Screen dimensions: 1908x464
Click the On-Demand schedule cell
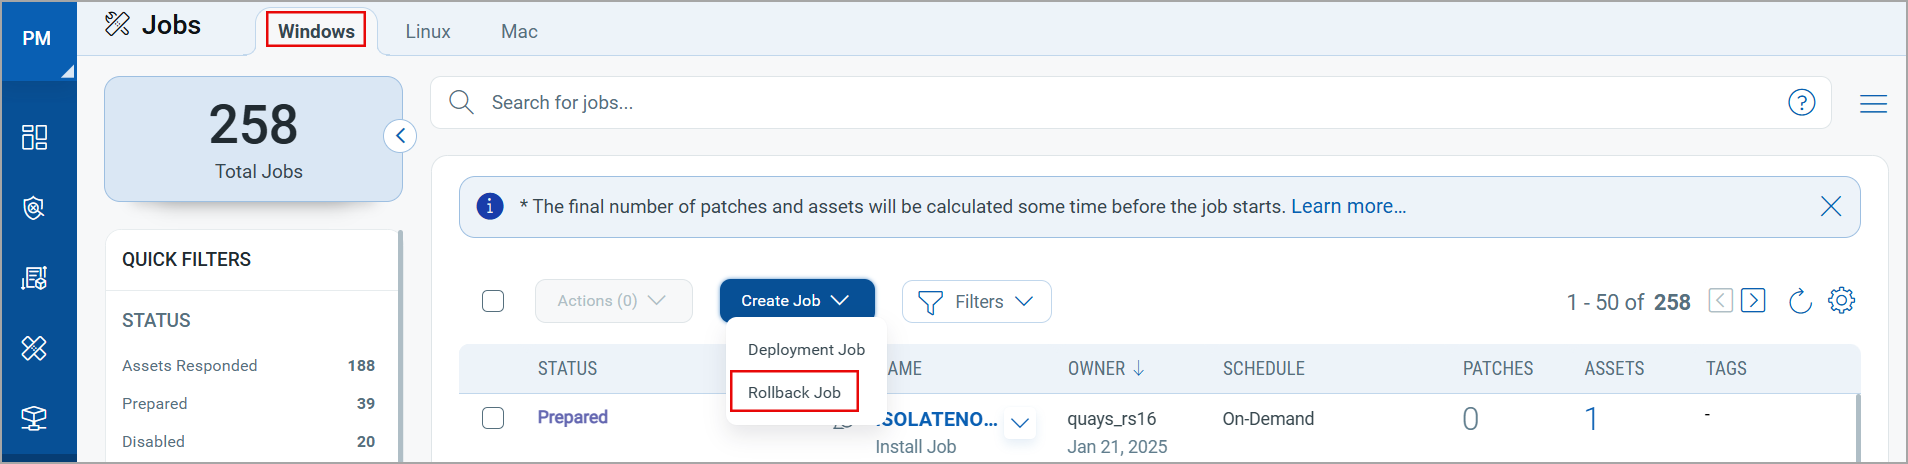1268,419
